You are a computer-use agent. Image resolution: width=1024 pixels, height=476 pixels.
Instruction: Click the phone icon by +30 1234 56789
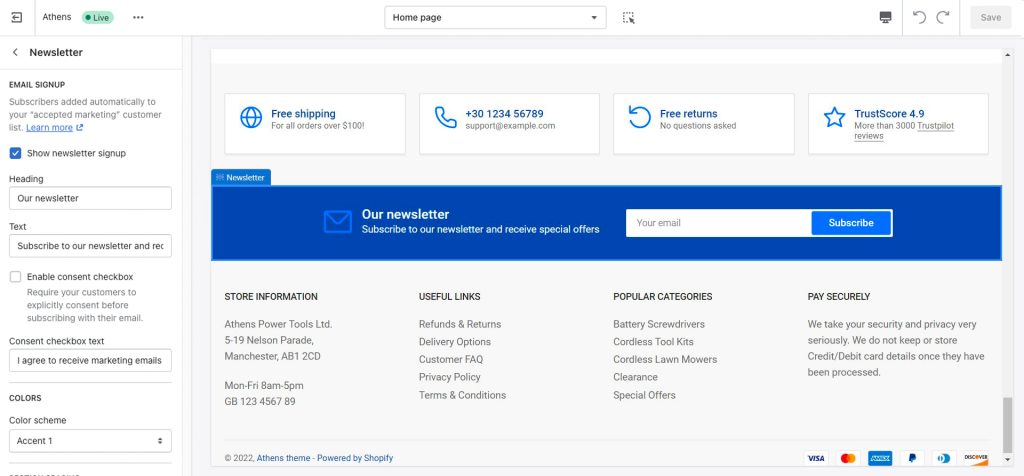[x=445, y=118]
